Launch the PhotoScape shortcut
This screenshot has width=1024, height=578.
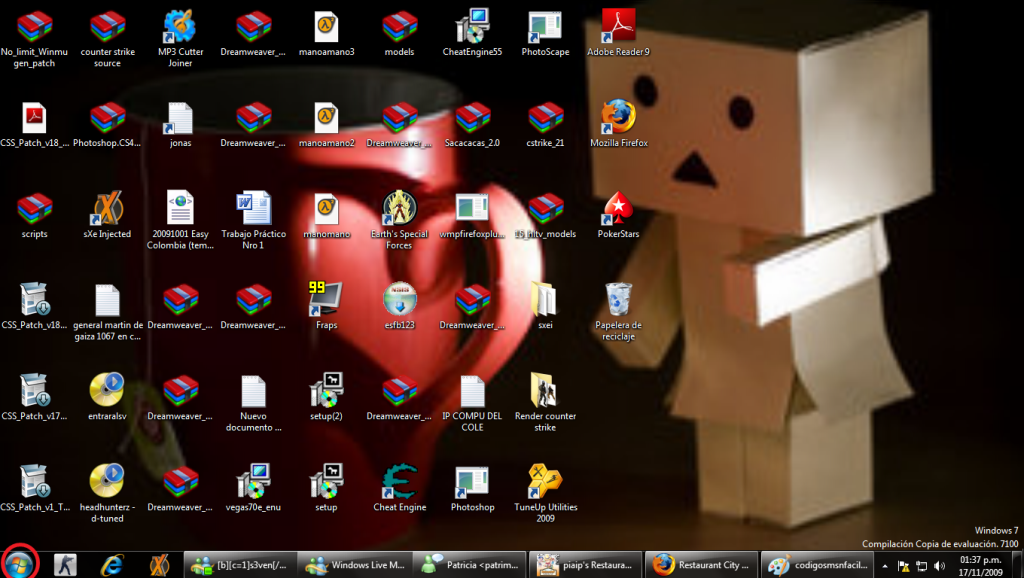click(x=545, y=27)
